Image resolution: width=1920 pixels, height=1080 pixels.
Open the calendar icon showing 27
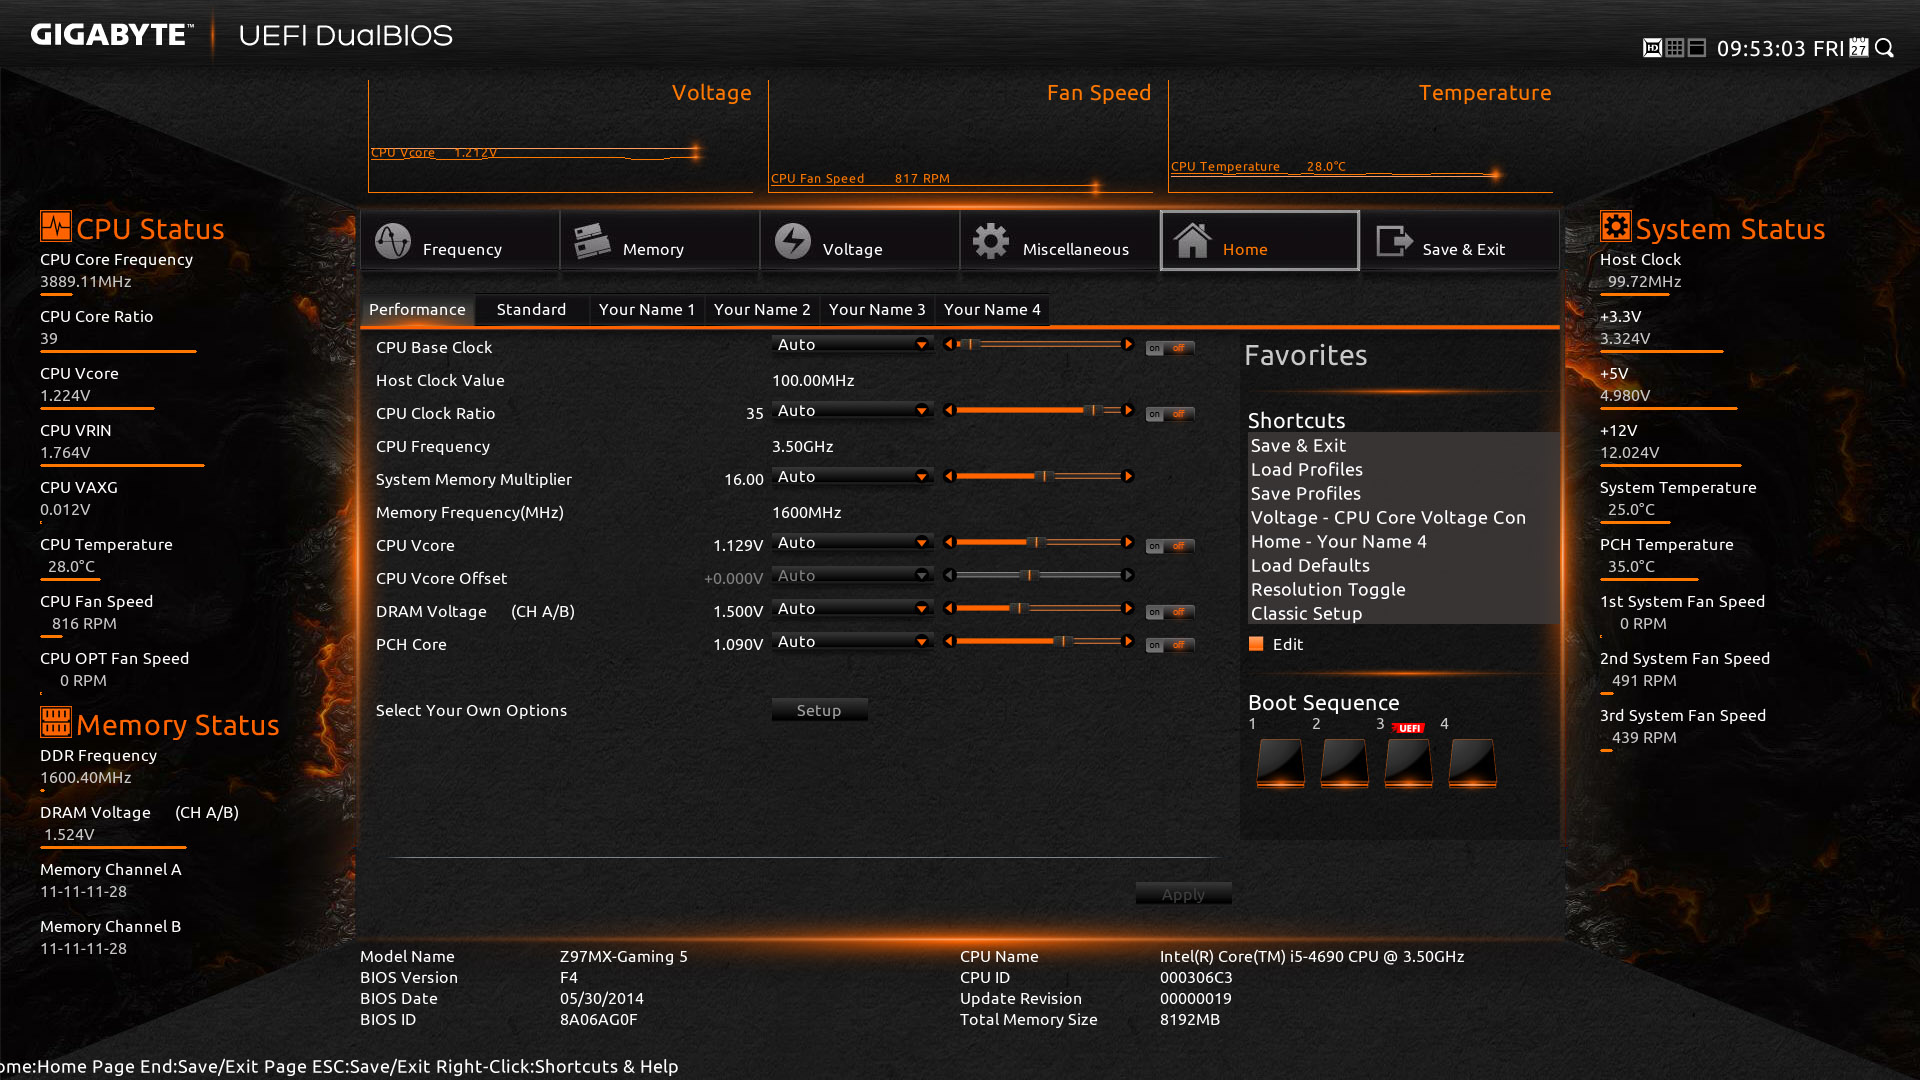tap(1859, 48)
